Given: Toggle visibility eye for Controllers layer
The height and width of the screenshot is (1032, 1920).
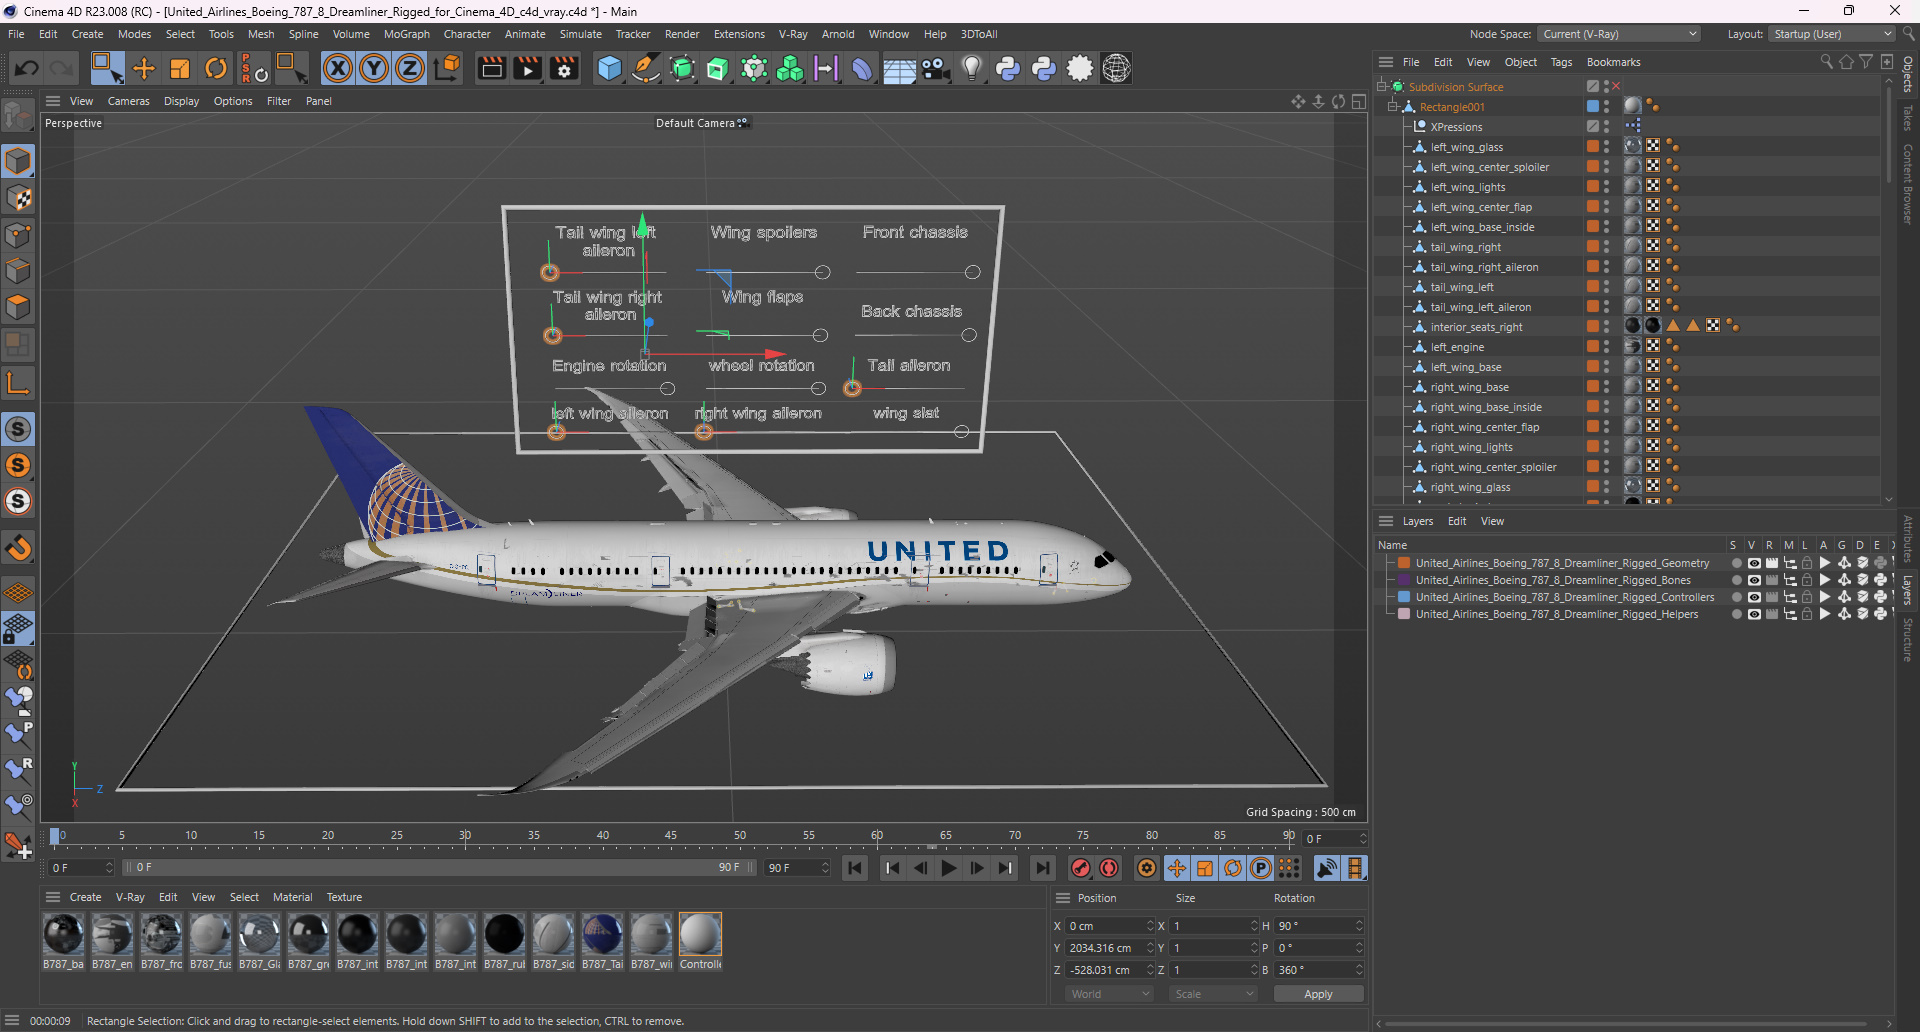Looking at the screenshot, I should [x=1753, y=597].
